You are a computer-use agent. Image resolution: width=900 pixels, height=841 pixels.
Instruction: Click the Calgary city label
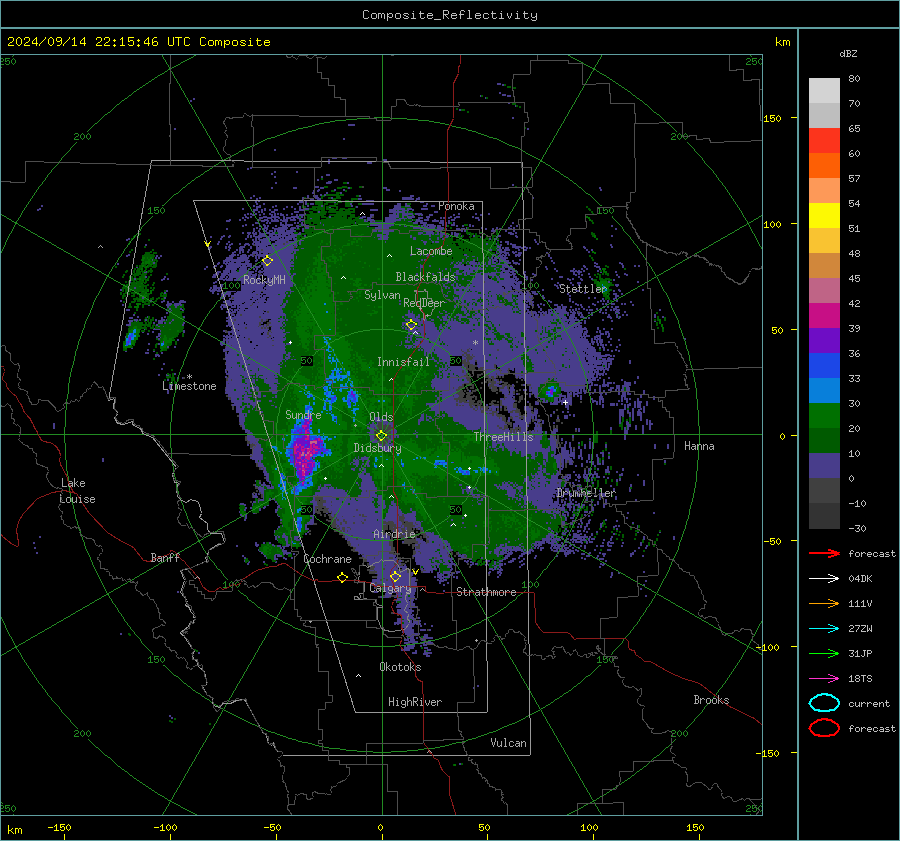click(x=390, y=588)
